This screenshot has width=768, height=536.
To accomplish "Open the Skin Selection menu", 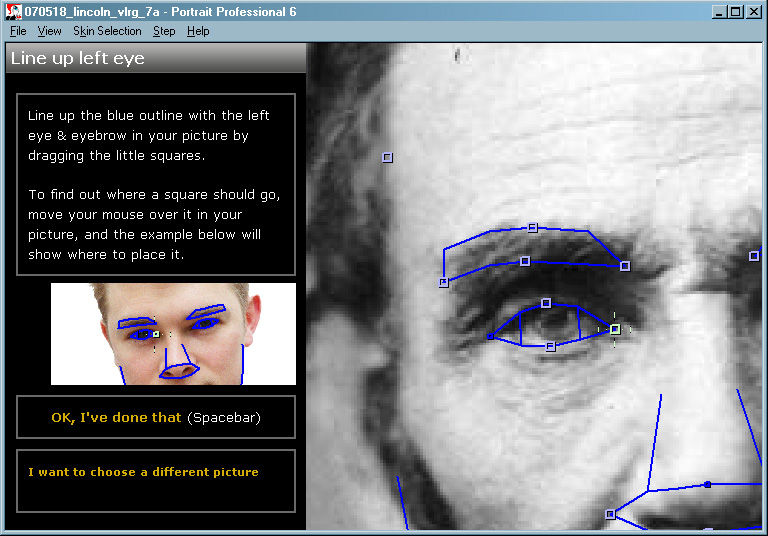I will pyautogui.click(x=107, y=31).
